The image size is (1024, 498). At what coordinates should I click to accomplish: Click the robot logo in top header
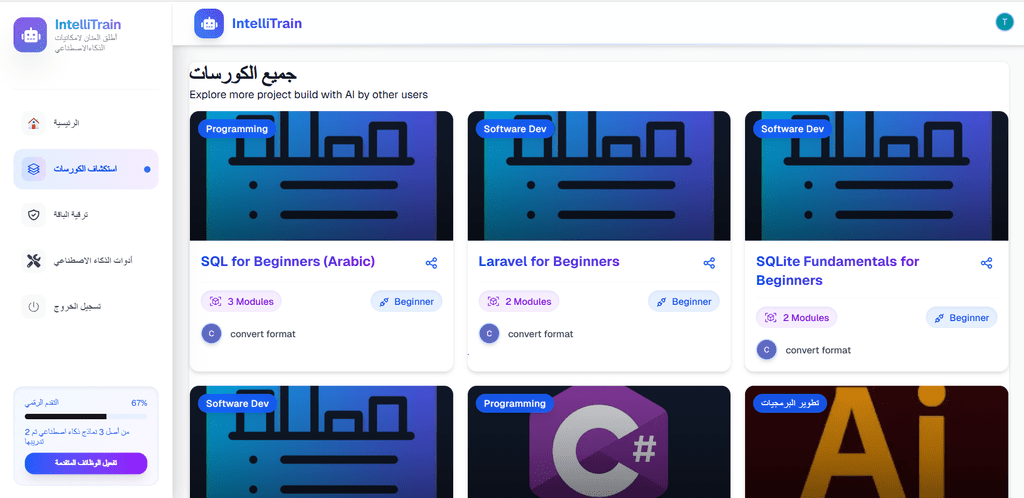[x=209, y=23]
